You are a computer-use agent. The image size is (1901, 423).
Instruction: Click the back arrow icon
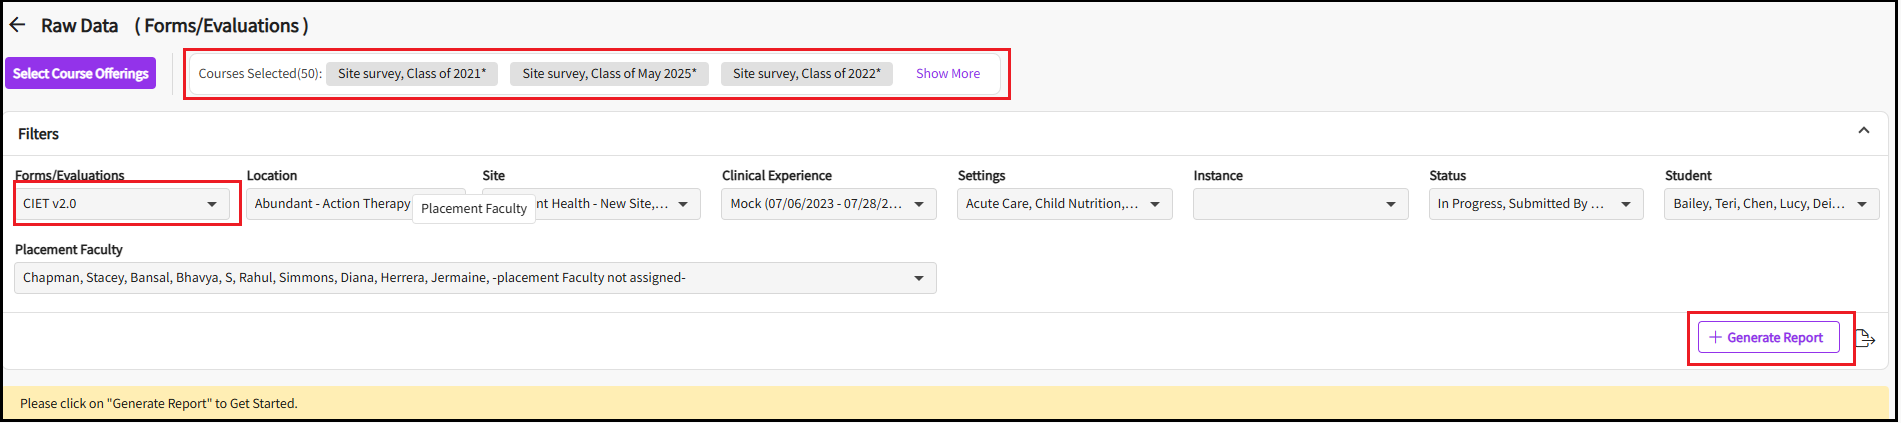click(17, 25)
